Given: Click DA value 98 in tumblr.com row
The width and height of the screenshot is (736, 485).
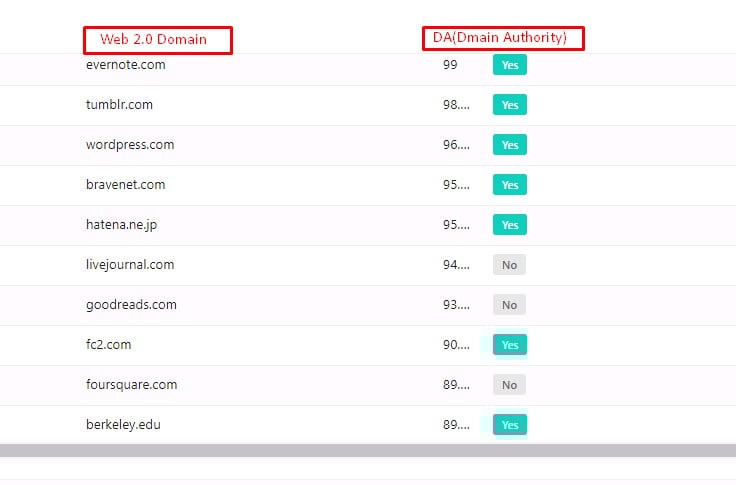Looking at the screenshot, I should tap(456, 105).
